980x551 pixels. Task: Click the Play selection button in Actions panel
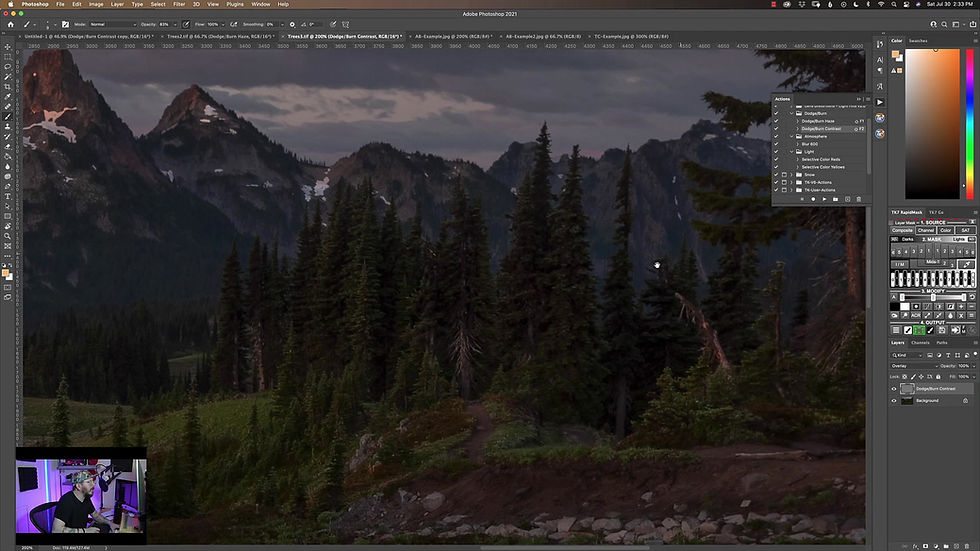824,199
